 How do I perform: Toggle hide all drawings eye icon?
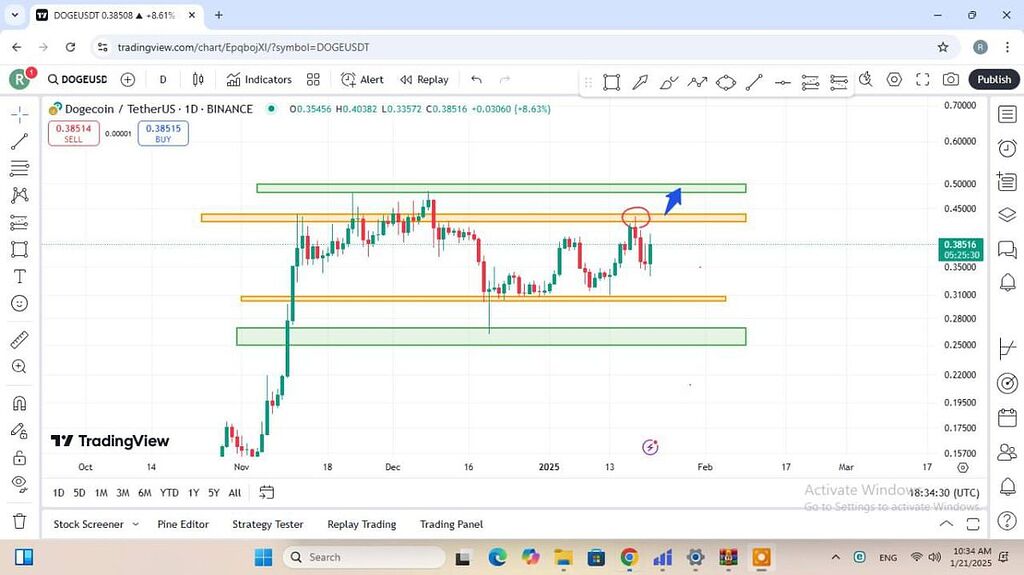[19, 485]
